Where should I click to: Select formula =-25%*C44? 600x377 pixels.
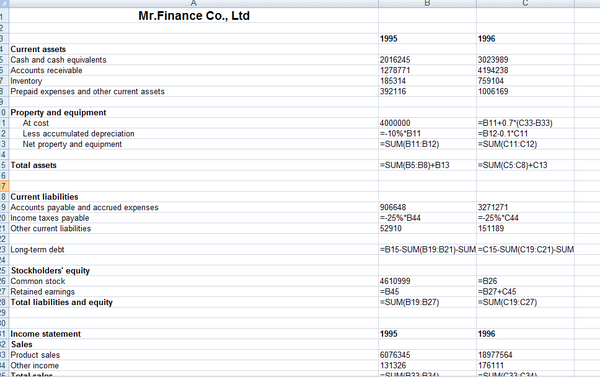click(499, 218)
